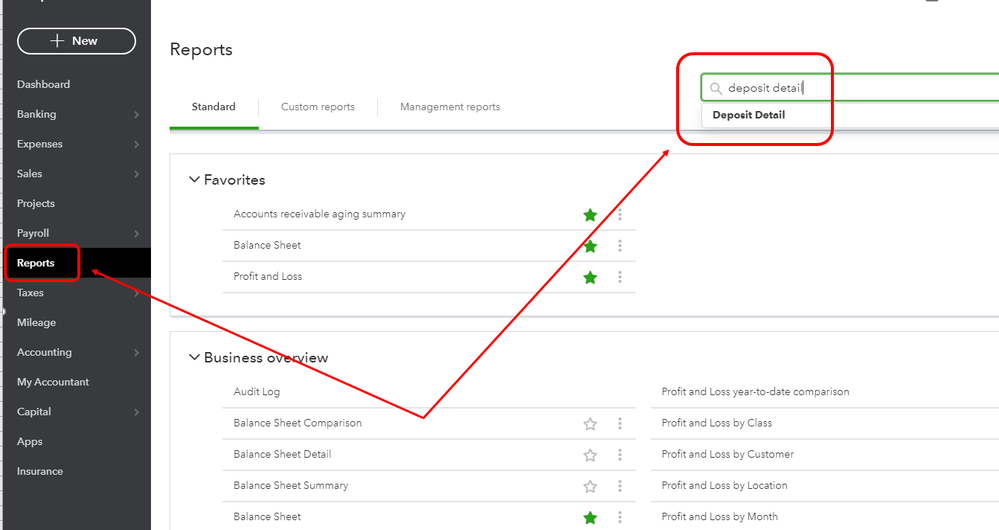
Task: Click the search magnifier icon
Action: 715,89
